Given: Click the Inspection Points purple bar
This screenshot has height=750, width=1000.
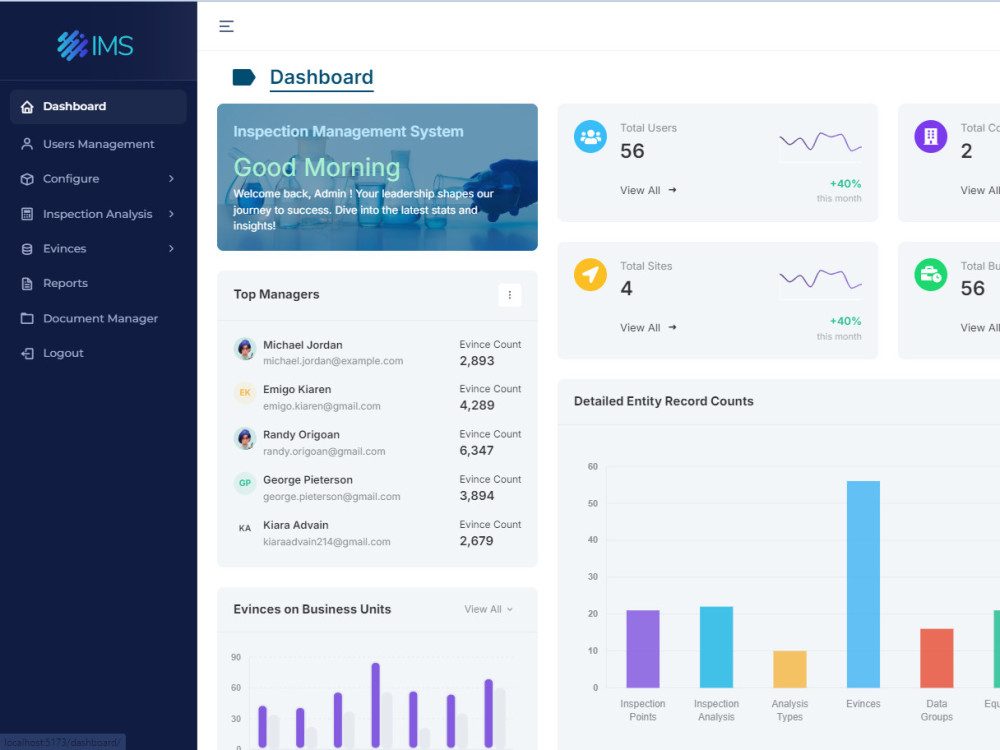Looking at the screenshot, I should [643, 649].
